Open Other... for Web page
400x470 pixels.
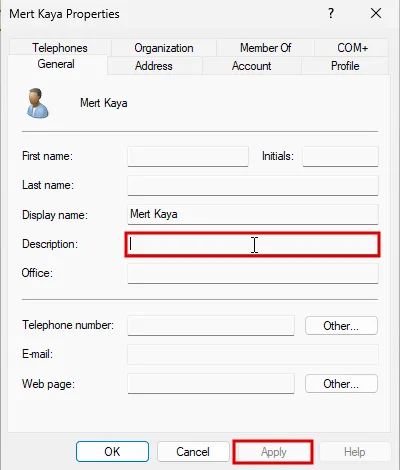click(341, 384)
